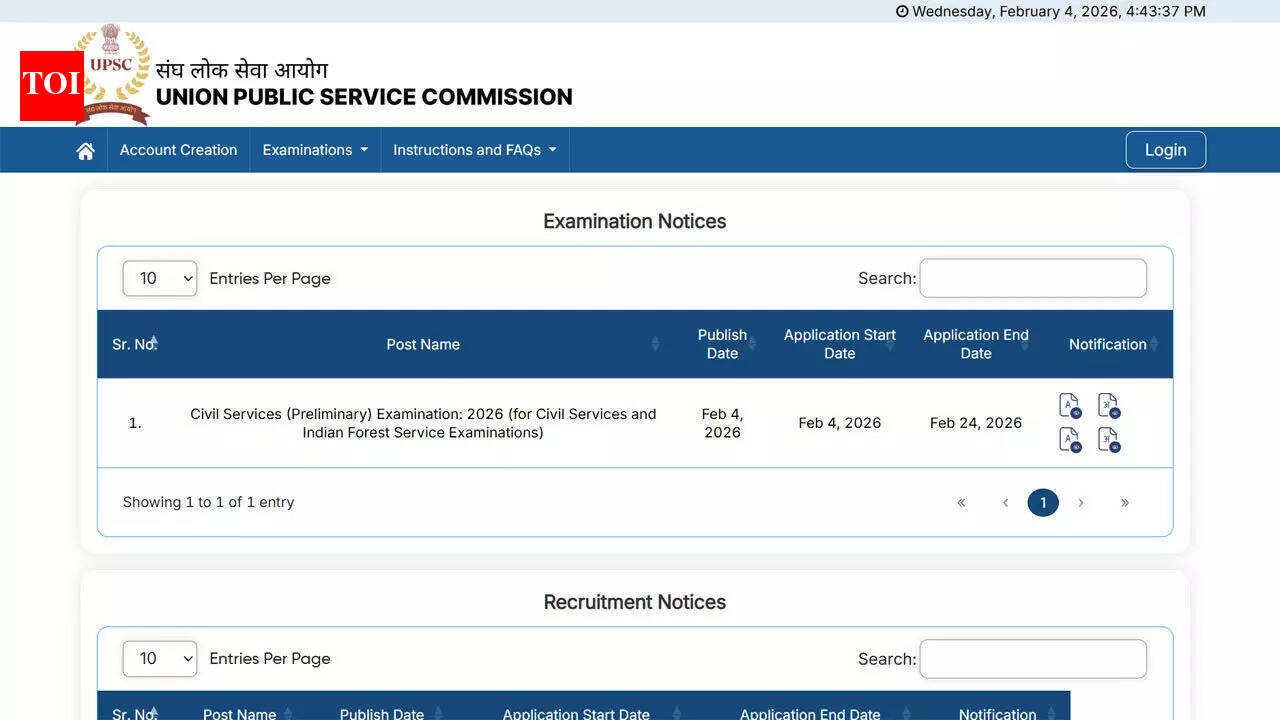Click the clock icon beside the date display

[902, 11]
